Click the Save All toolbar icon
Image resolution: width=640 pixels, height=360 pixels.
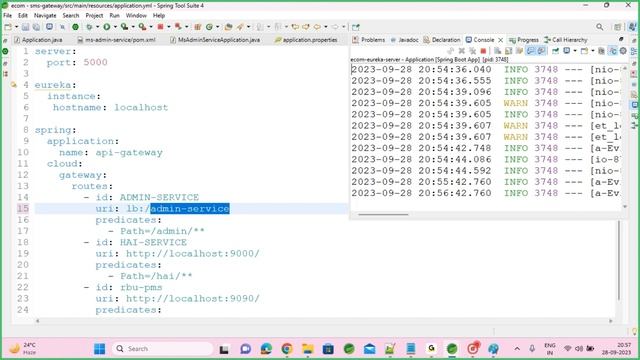click(x=36, y=27)
